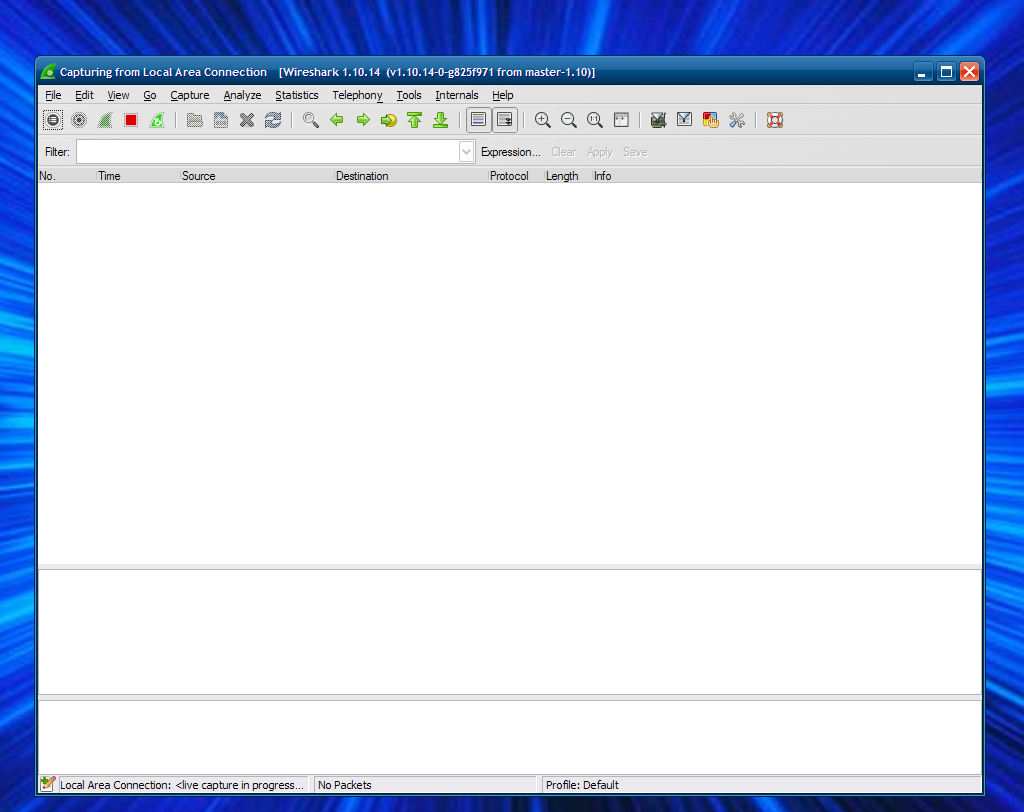Sort packets by Source column
This screenshot has width=1024, height=812.
(x=257, y=176)
